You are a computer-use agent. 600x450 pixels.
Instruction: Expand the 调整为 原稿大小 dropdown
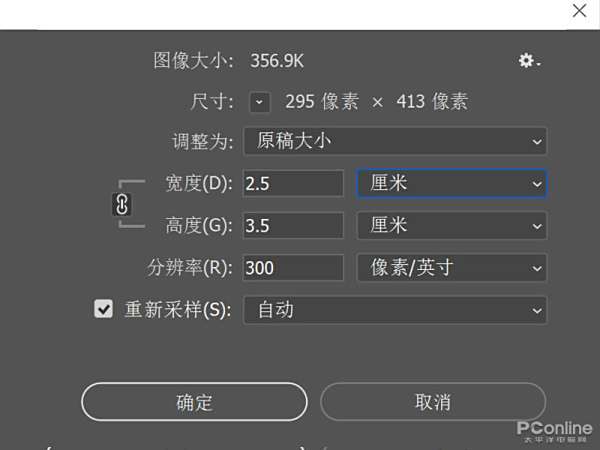(395, 141)
